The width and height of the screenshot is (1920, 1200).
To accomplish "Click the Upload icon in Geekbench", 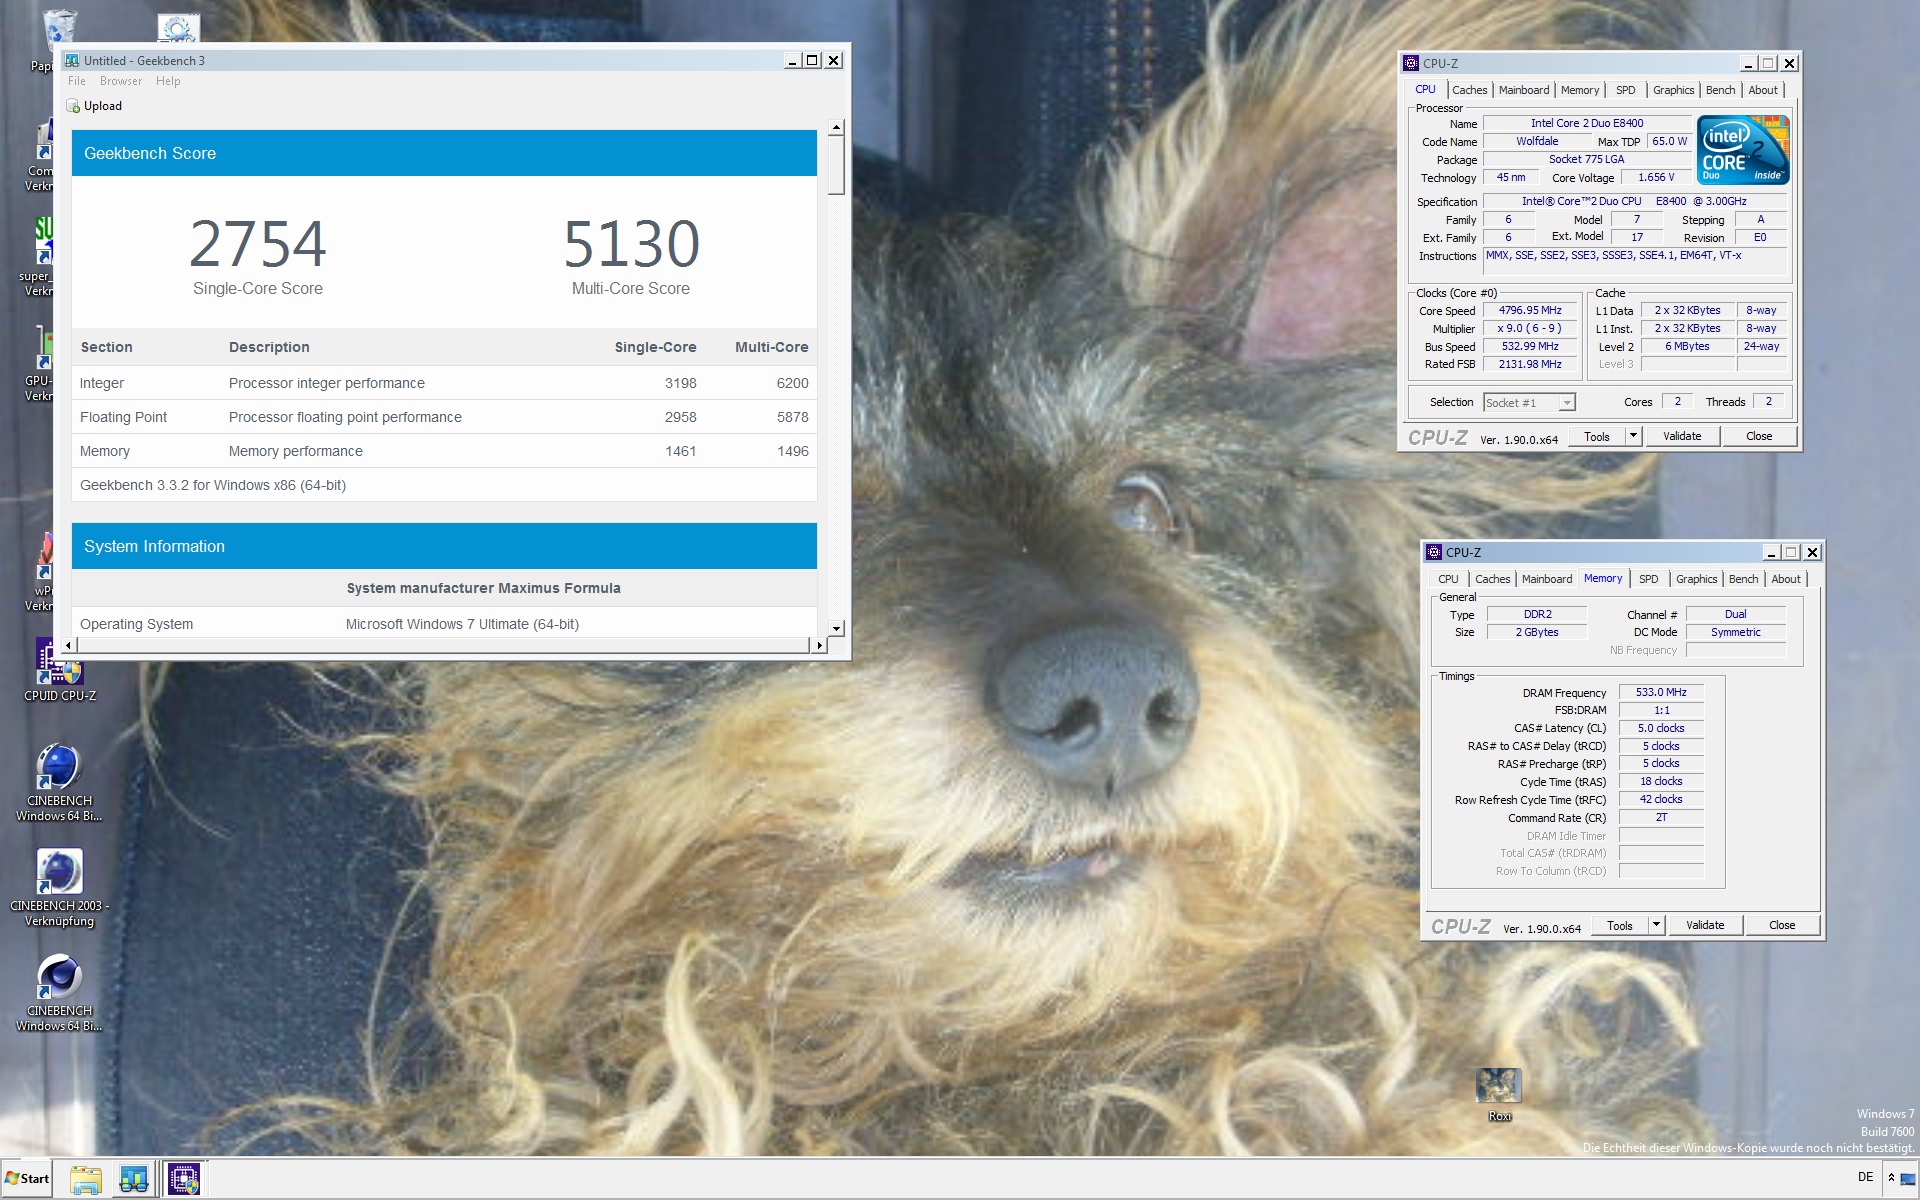I will tap(73, 106).
